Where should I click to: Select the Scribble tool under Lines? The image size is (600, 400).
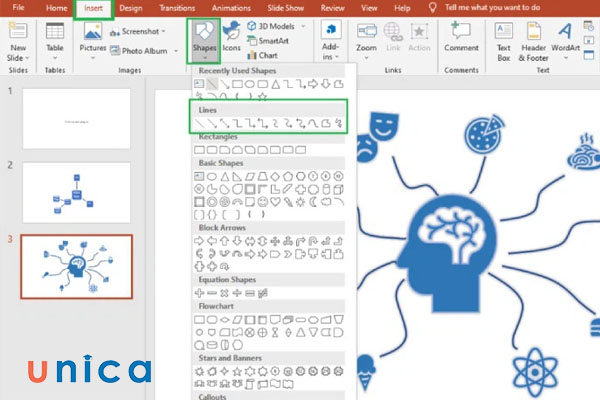(x=338, y=123)
